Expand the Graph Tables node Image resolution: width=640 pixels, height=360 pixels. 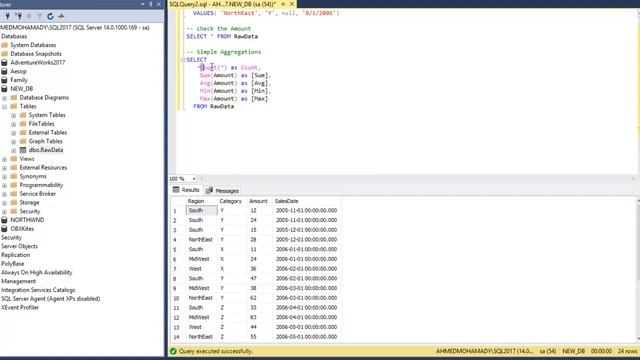tap(13, 142)
